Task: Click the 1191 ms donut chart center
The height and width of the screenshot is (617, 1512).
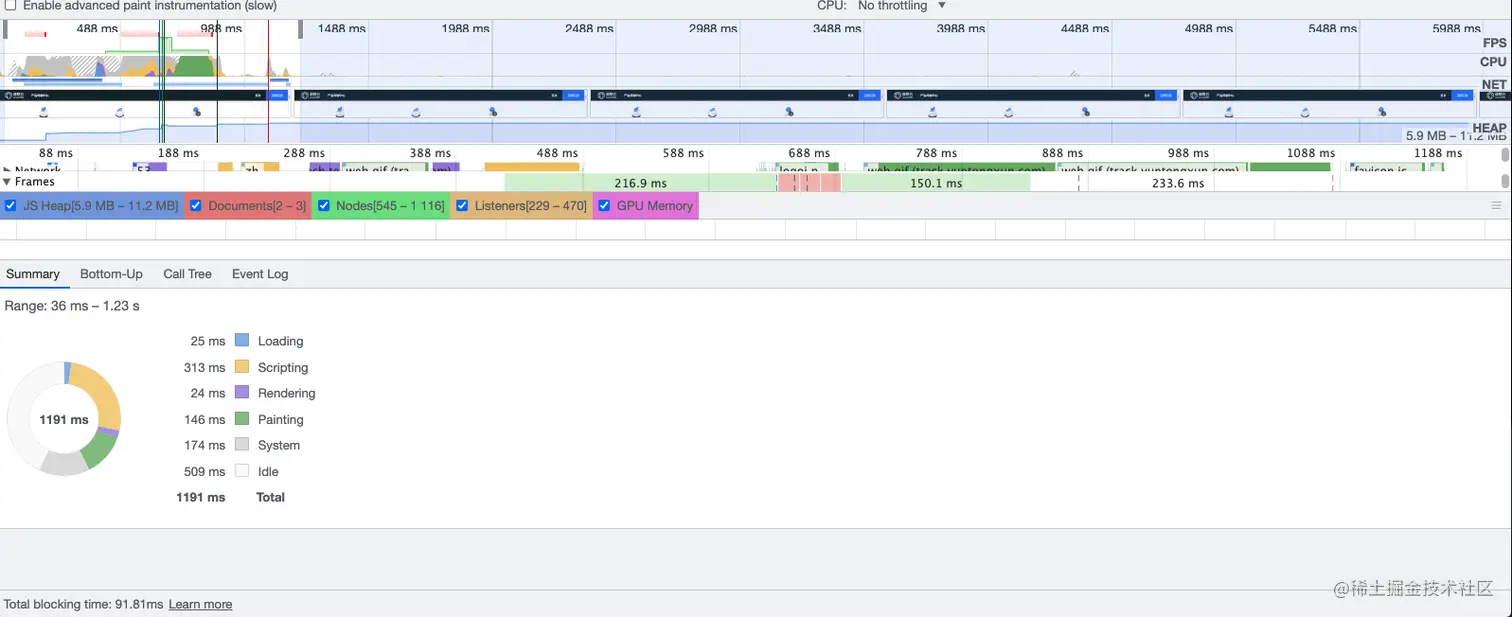Action: coord(64,420)
